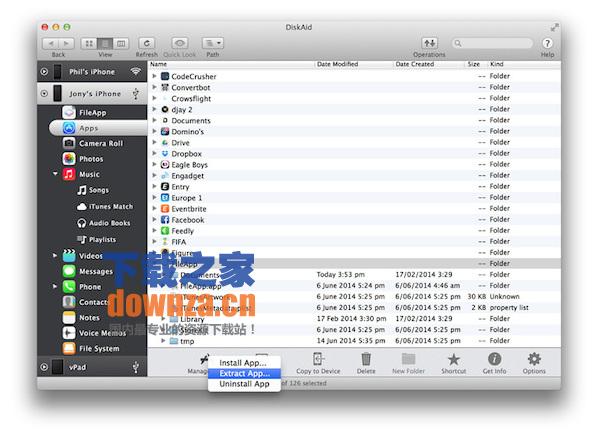Select the Feedly app row
Viewport: 600px width, 430px height.
pos(354,231)
